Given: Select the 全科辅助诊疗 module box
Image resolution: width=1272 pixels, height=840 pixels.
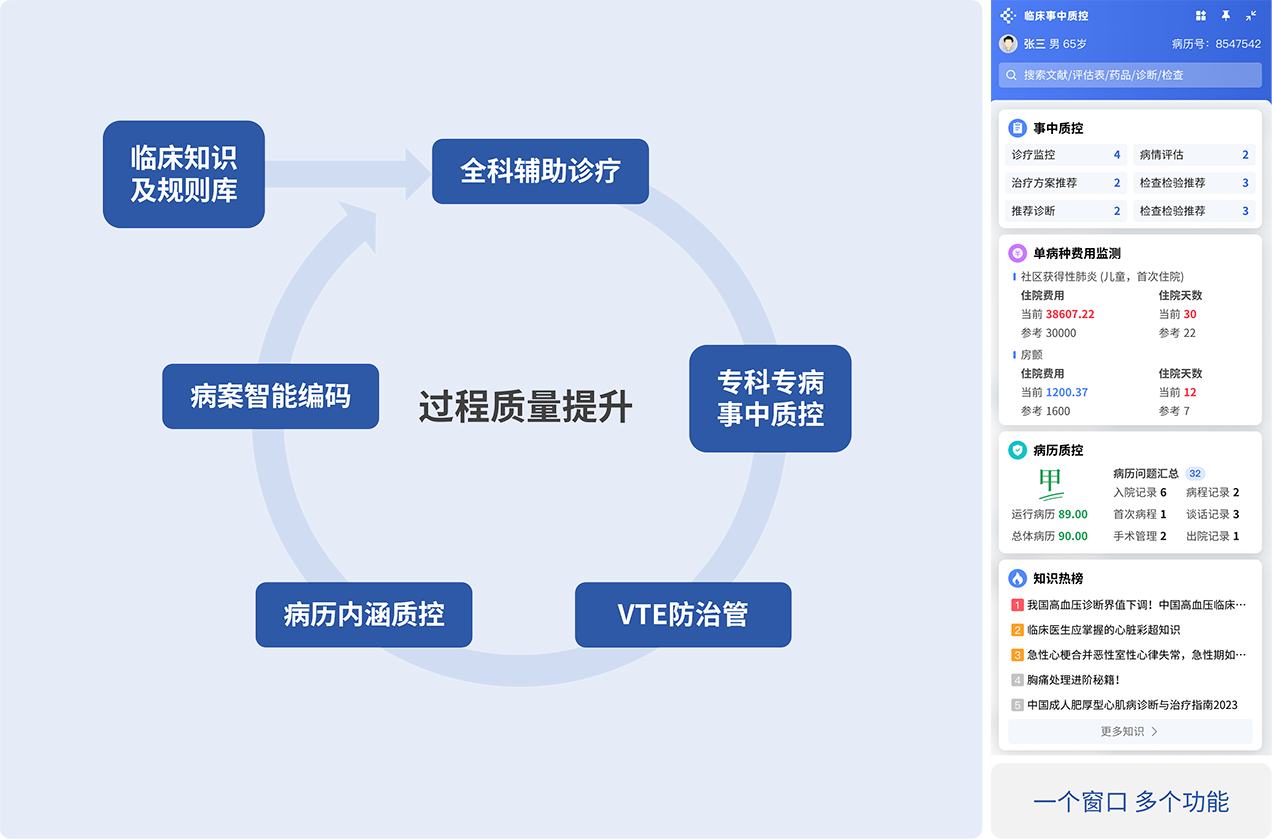Looking at the screenshot, I should tap(540, 171).
